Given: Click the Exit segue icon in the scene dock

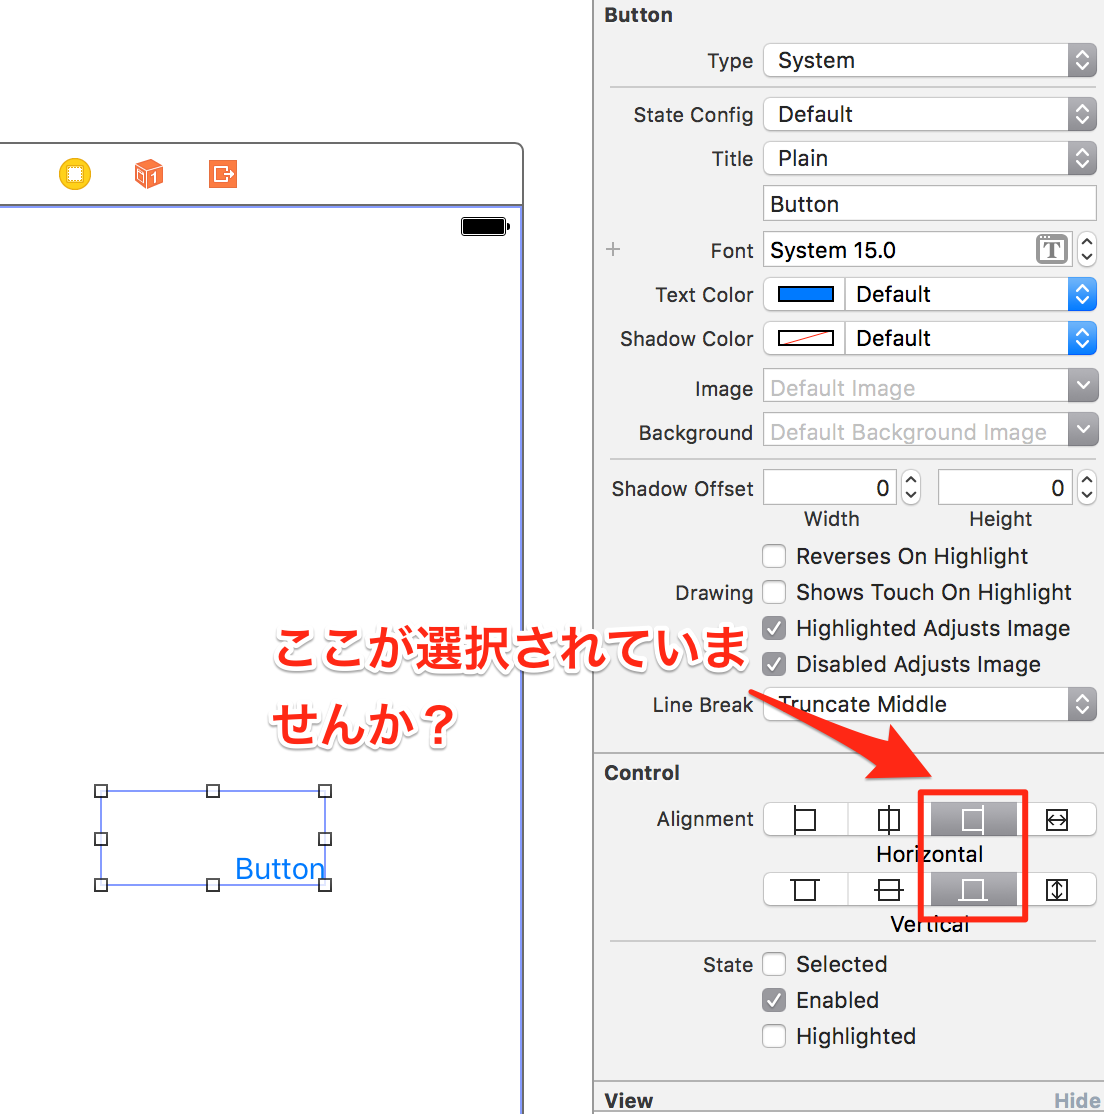Looking at the screenshot, I should pos(222,173).
